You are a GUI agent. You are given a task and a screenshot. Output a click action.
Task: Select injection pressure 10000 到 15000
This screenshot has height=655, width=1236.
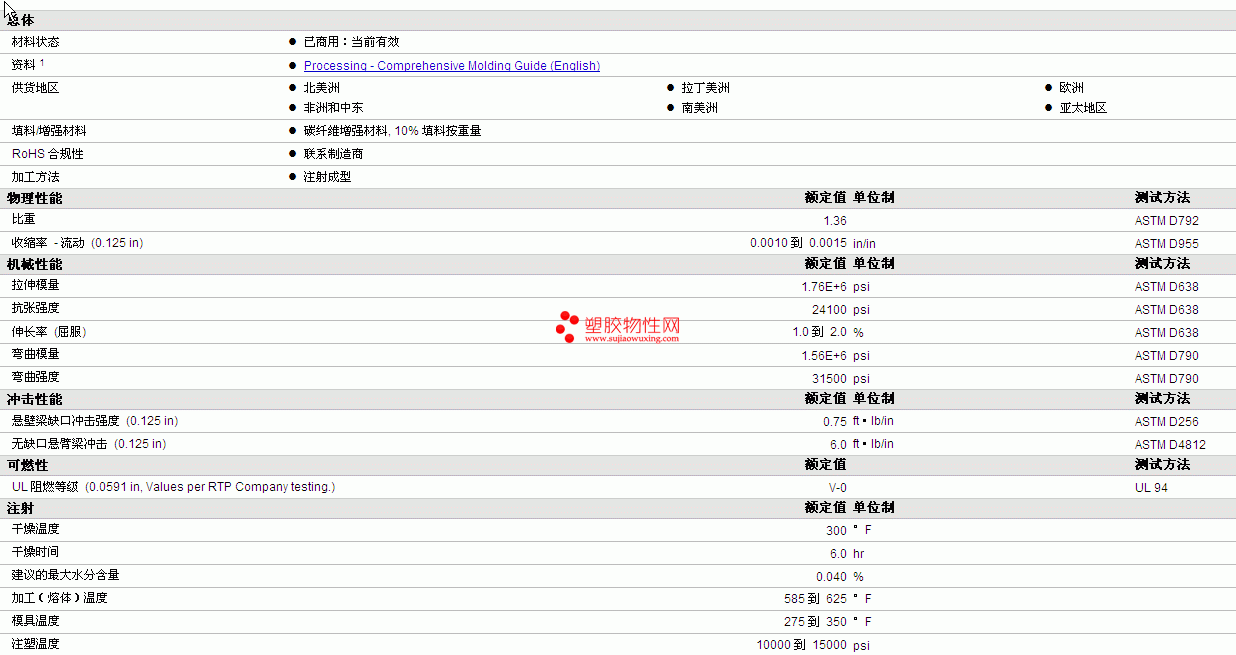(x=802, y=645)
